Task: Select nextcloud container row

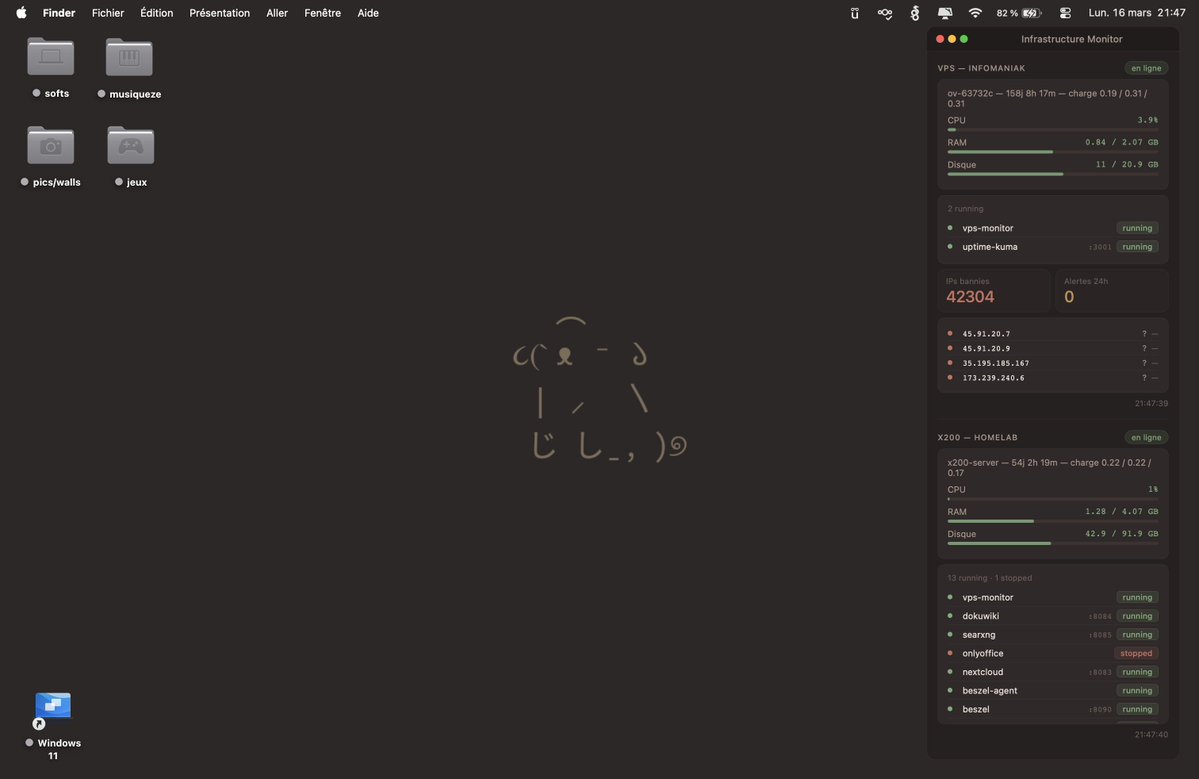Action: point(1052,672)
